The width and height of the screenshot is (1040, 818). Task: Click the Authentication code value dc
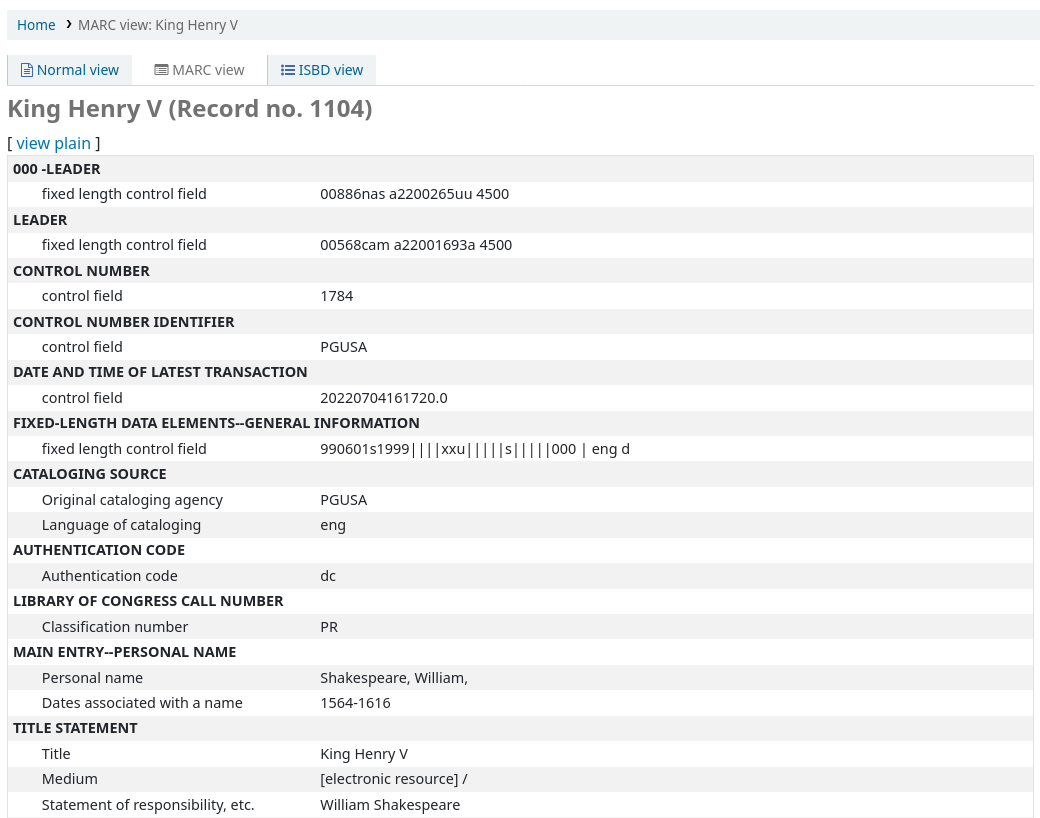coord(328,576)
